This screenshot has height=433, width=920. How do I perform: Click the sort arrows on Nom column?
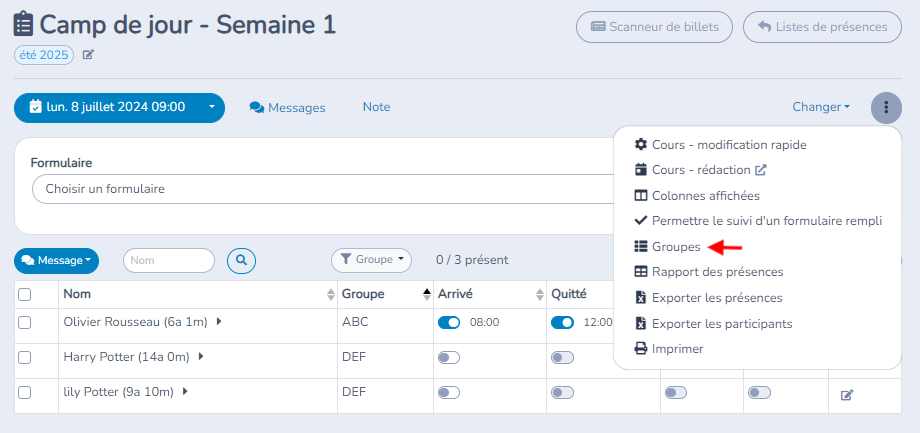[x=331, y=295]
